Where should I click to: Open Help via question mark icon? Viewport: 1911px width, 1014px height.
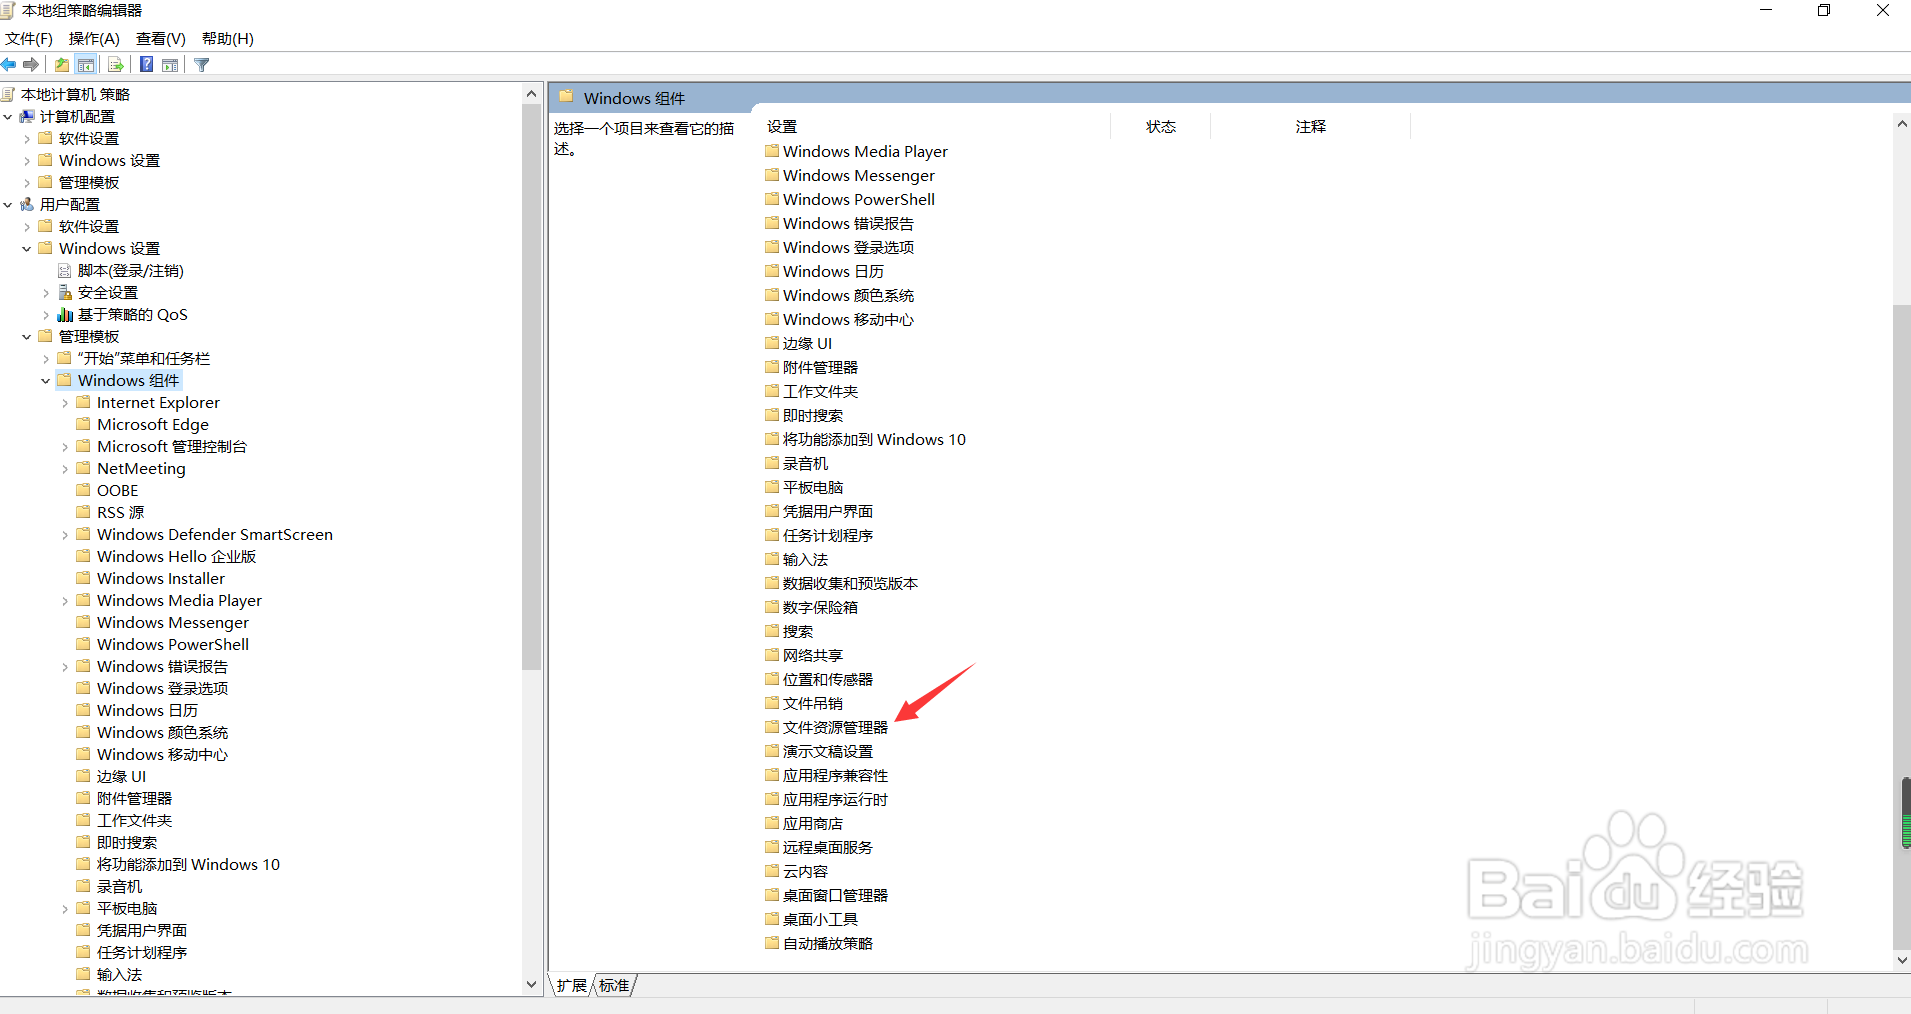click(x=146, y=65)
